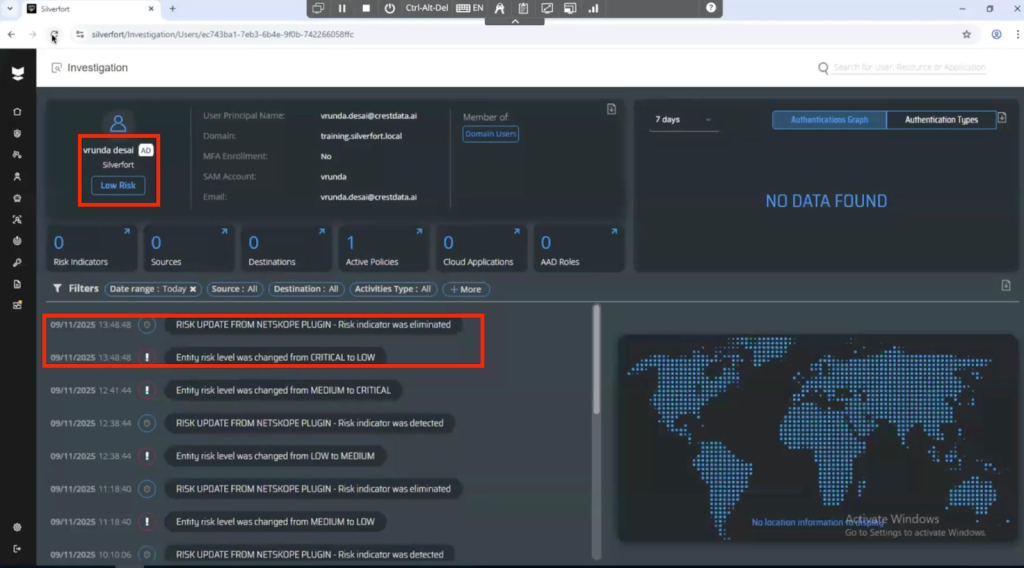Focus the User, Resource or Application search field

(909, 67)
